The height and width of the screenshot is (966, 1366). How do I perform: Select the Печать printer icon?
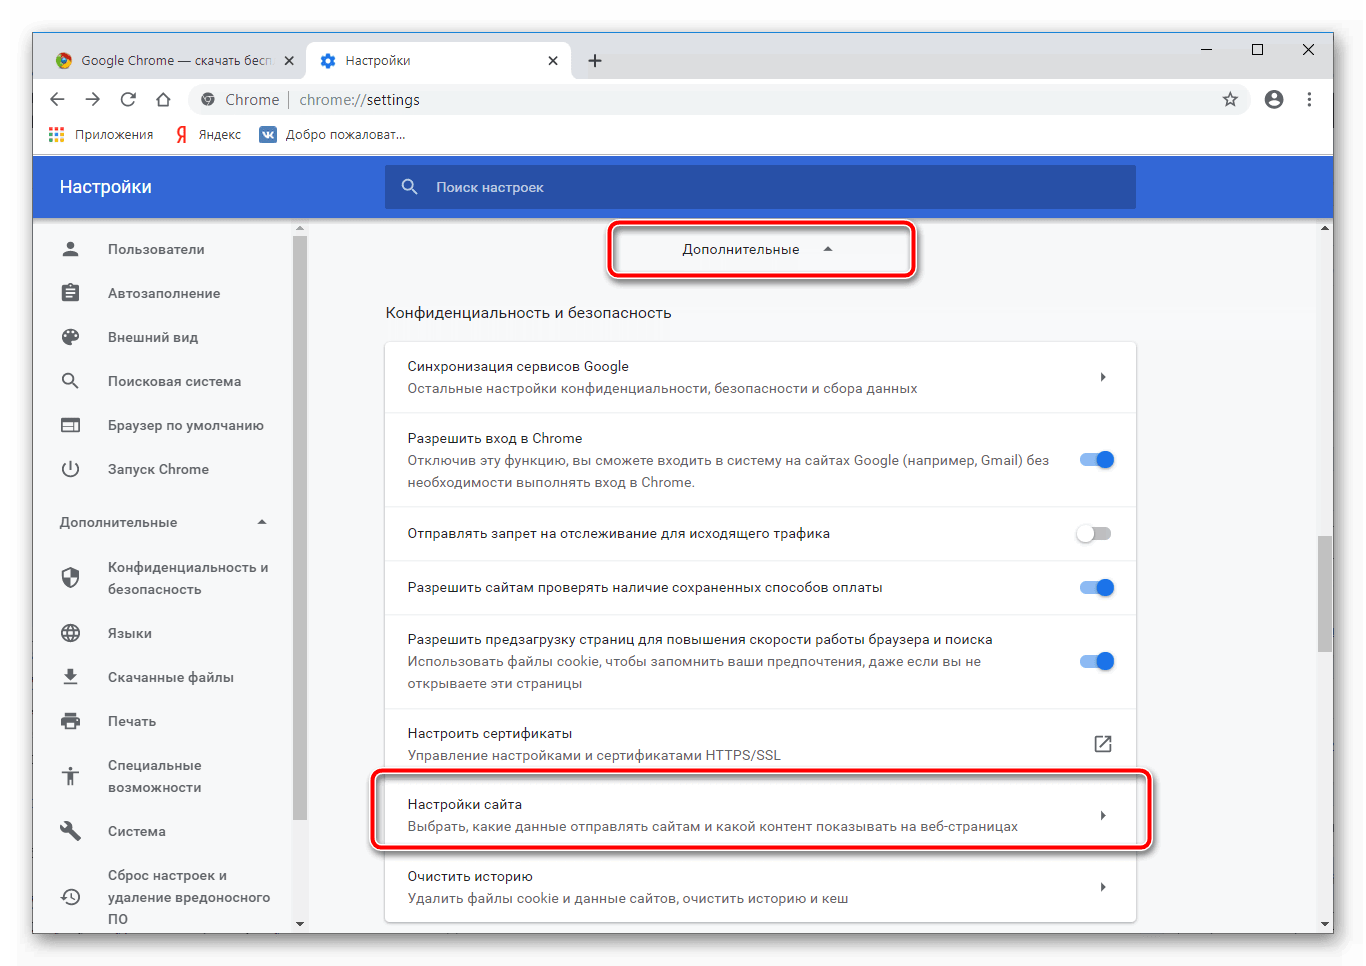[x=70, y=721]
